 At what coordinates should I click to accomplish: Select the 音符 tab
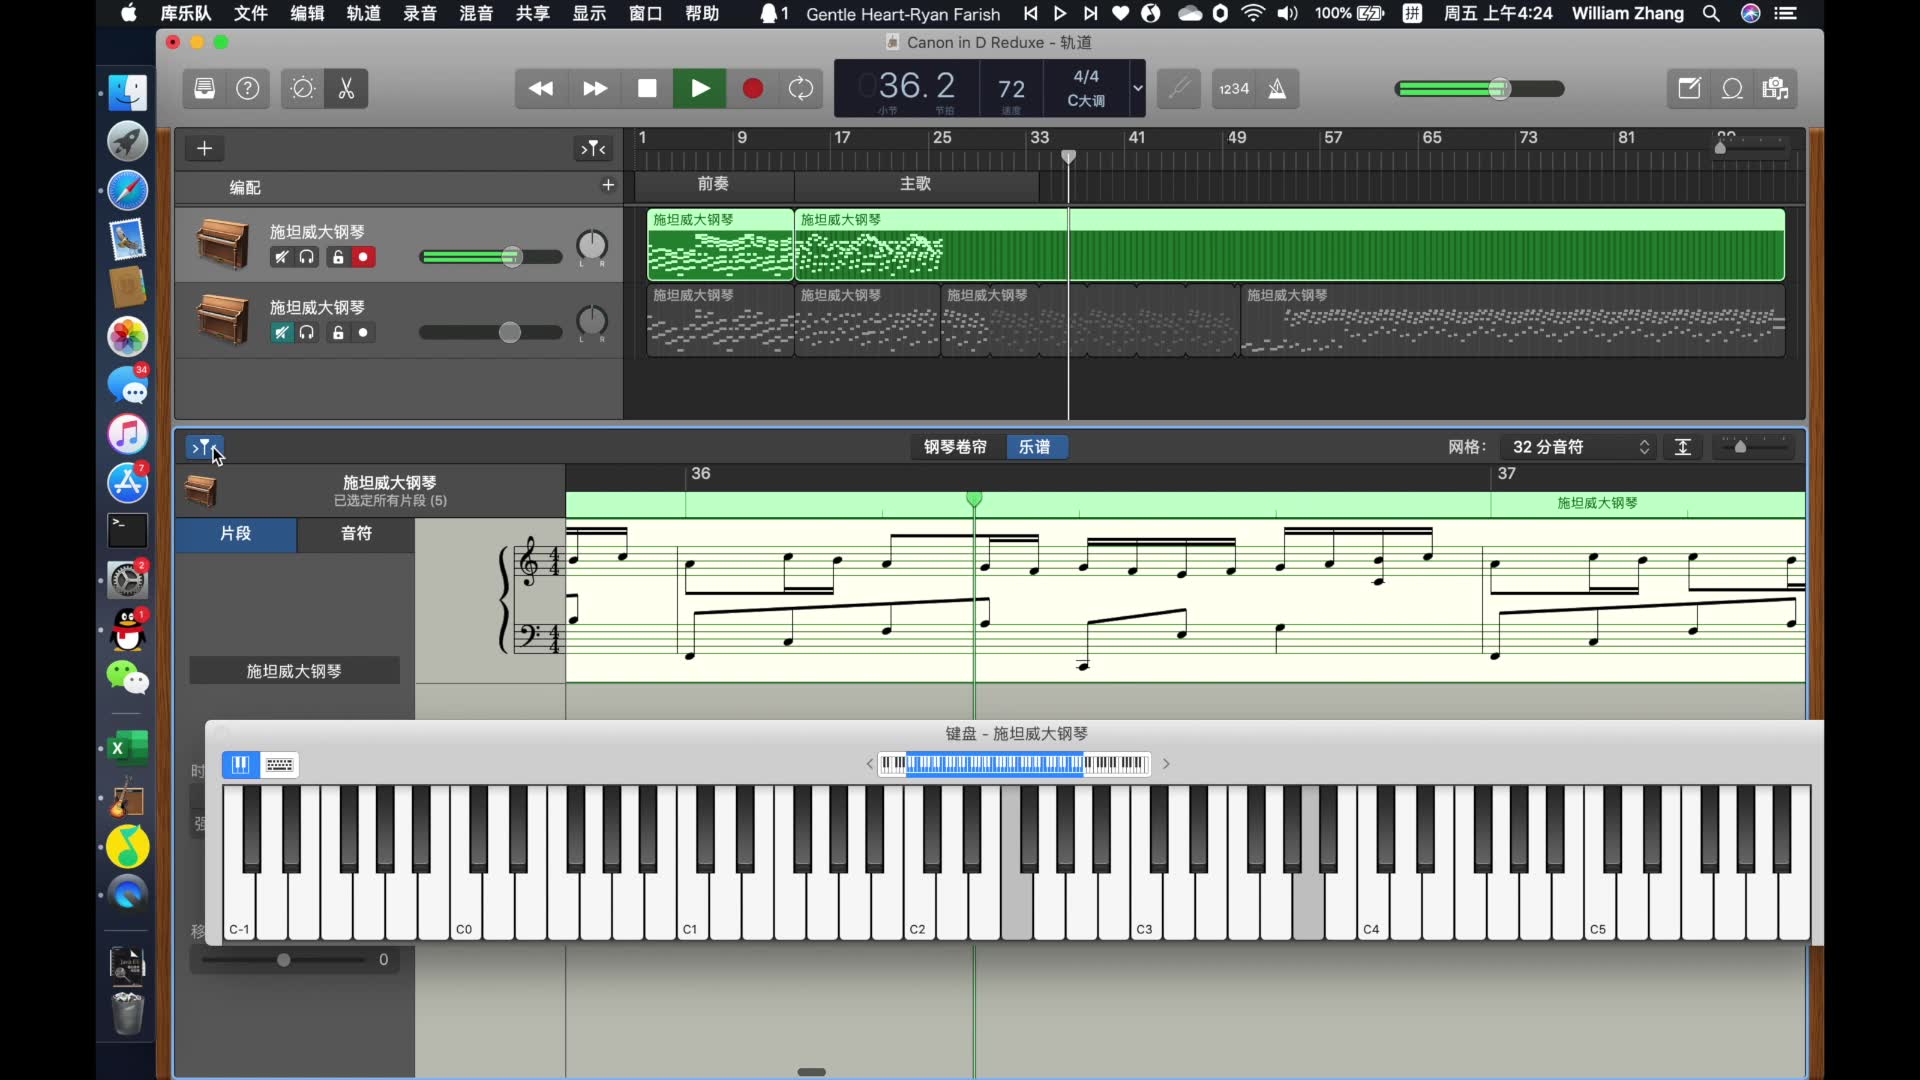tap(356, 534)
